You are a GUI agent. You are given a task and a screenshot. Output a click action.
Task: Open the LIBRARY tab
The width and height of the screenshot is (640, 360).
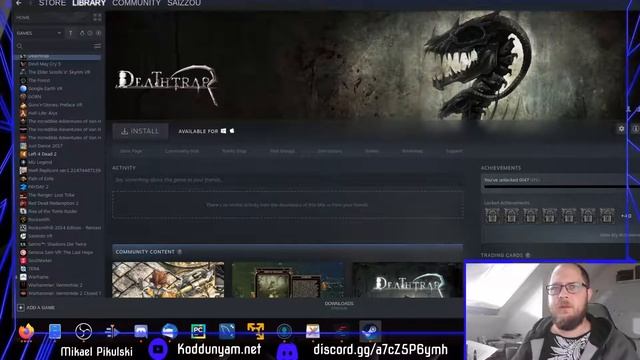[89, 3]
